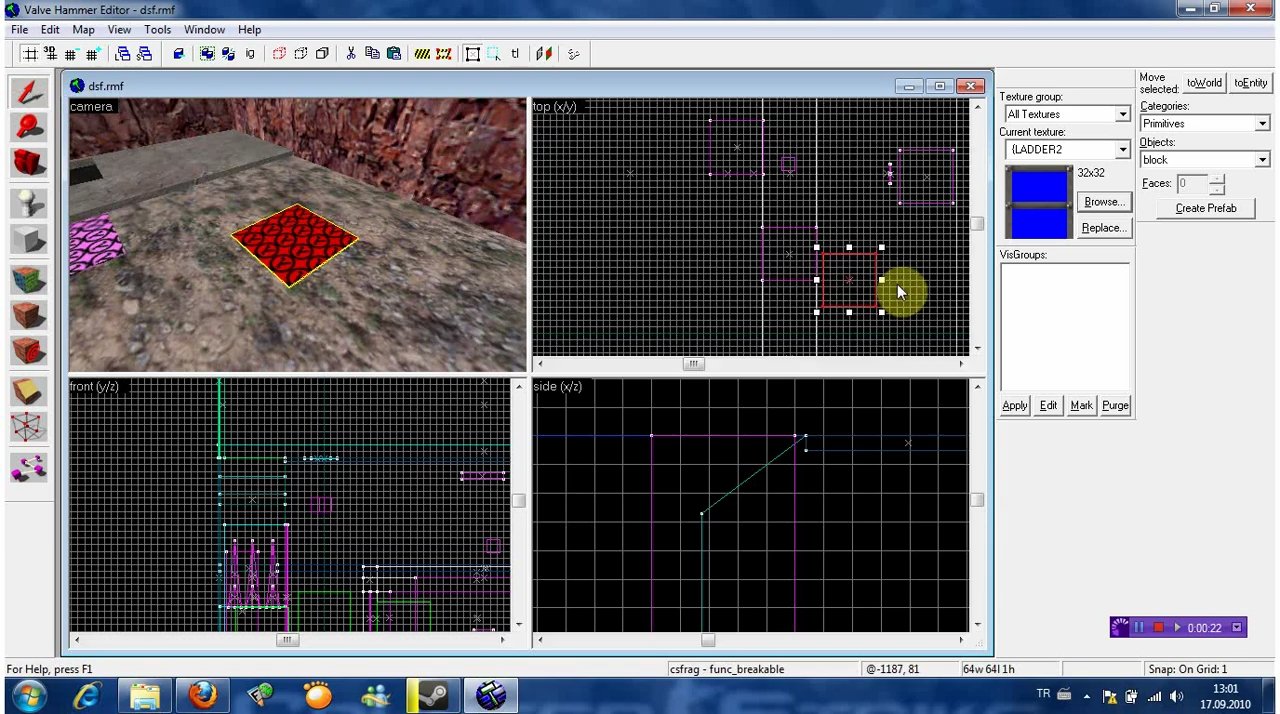Pause the screen recorder
The image size is (1280, 714).
coord(1138,628)
